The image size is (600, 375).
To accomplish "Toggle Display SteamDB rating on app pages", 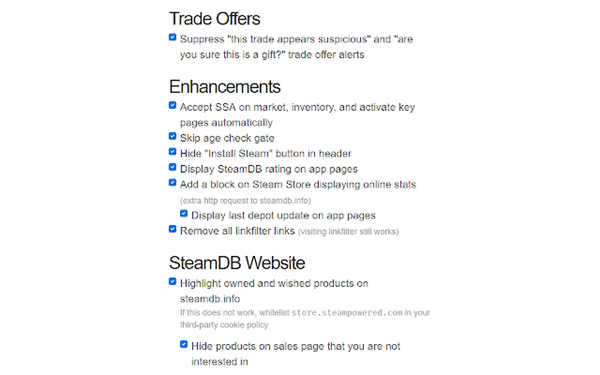I will (x=173, y=167).
